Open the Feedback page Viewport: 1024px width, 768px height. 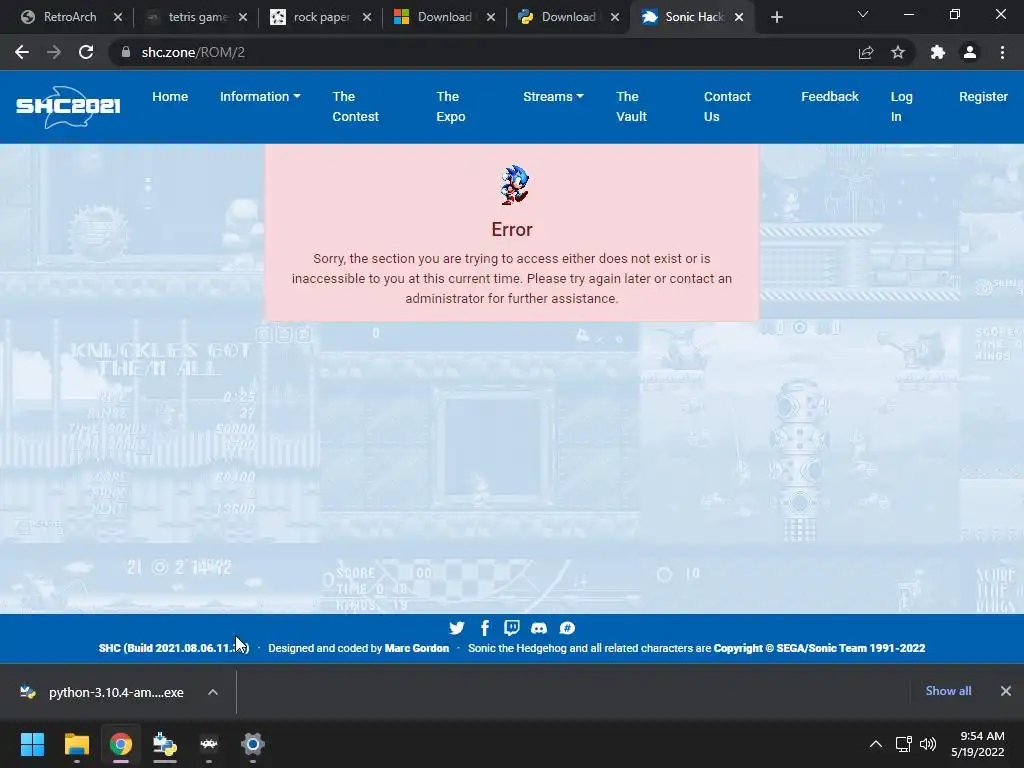[829, 97]
